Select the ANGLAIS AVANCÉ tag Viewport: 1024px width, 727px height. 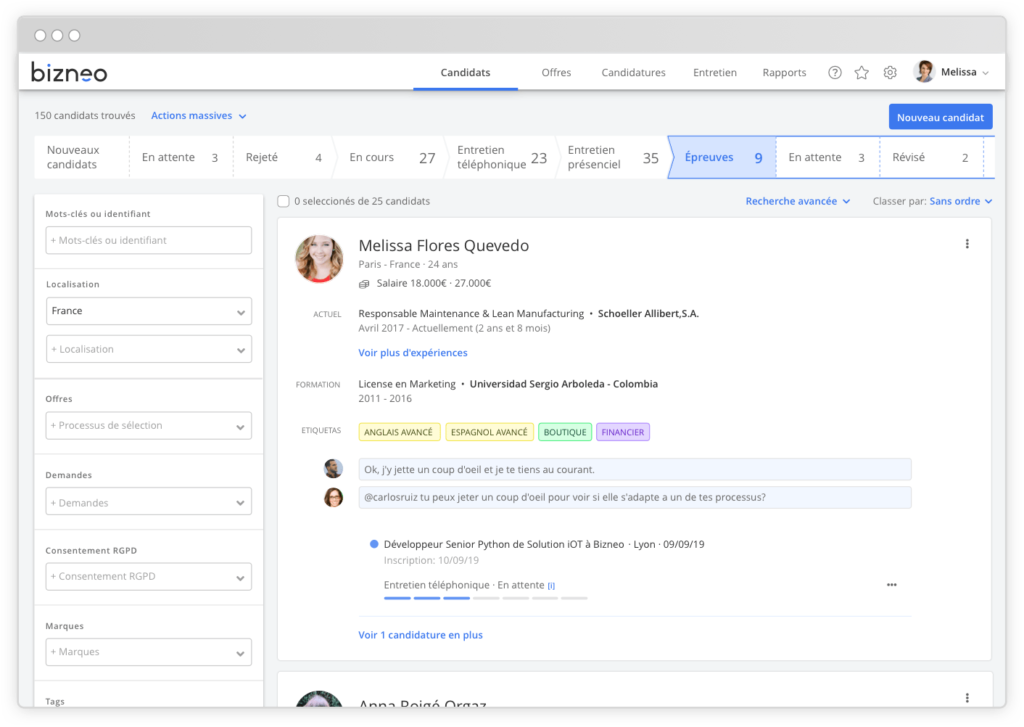[x=400, y=432]
